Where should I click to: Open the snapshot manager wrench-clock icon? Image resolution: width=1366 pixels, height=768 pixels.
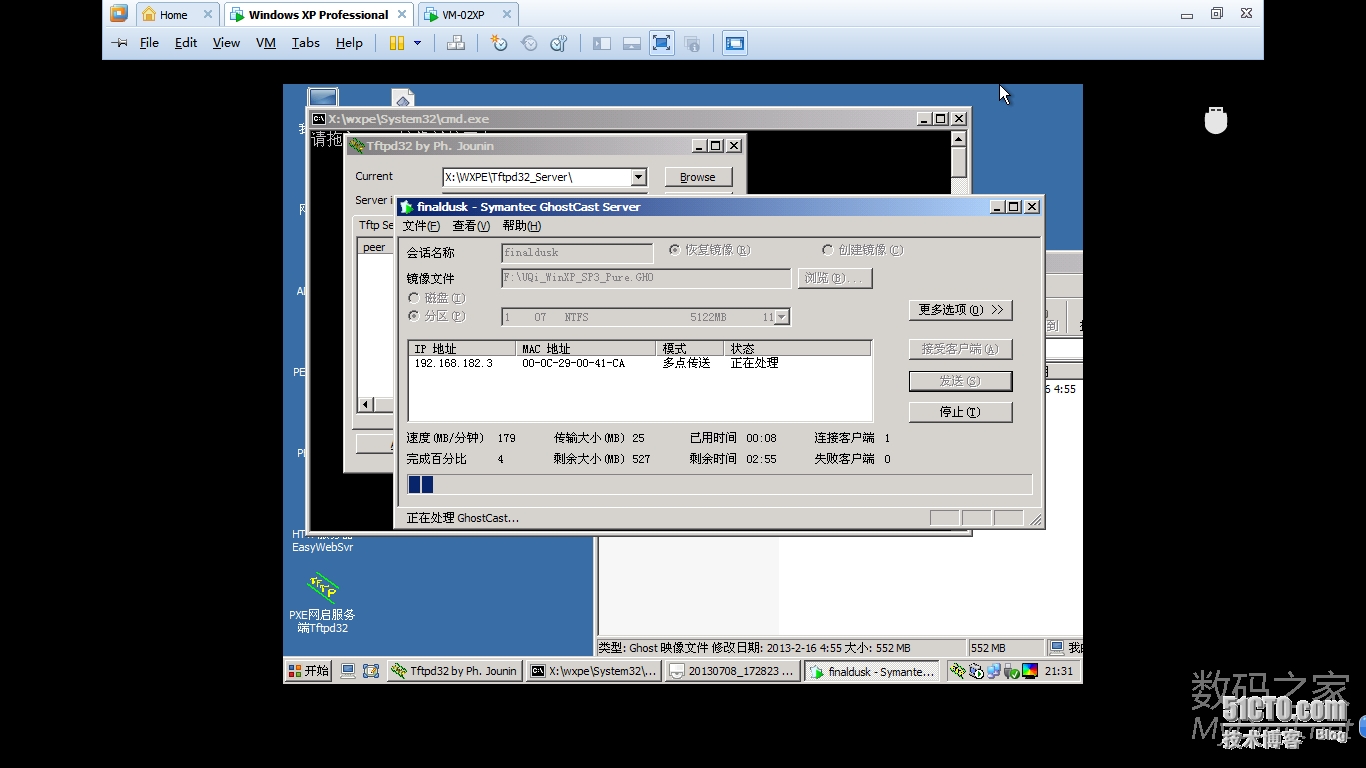559,43
